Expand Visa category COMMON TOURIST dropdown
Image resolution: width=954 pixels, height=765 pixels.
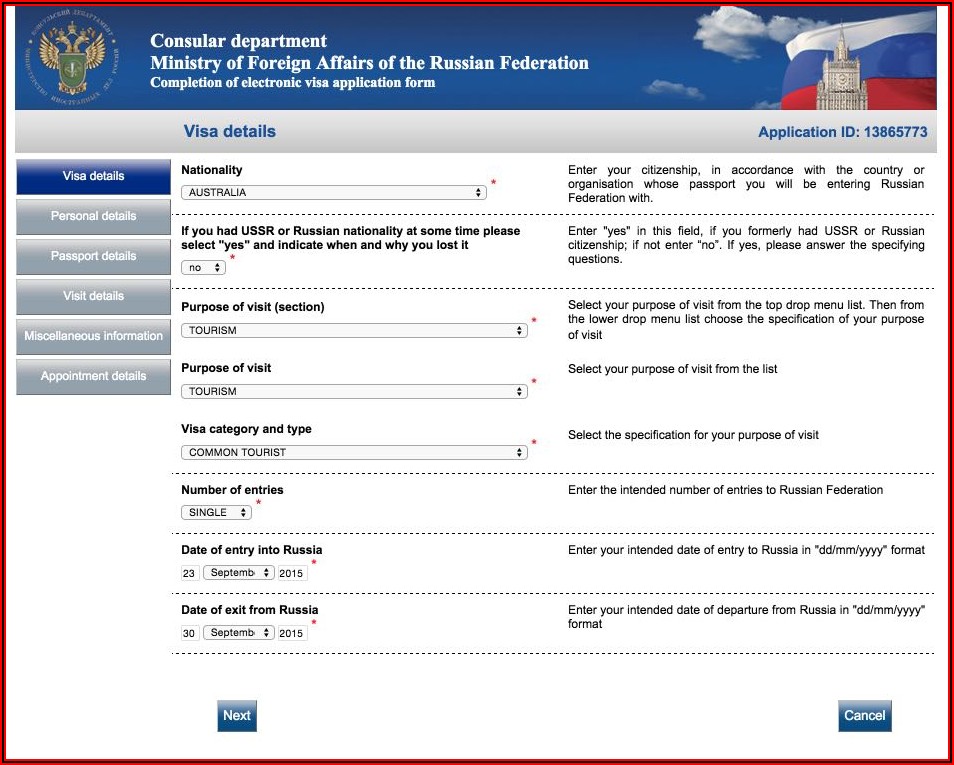pos(354,452)
